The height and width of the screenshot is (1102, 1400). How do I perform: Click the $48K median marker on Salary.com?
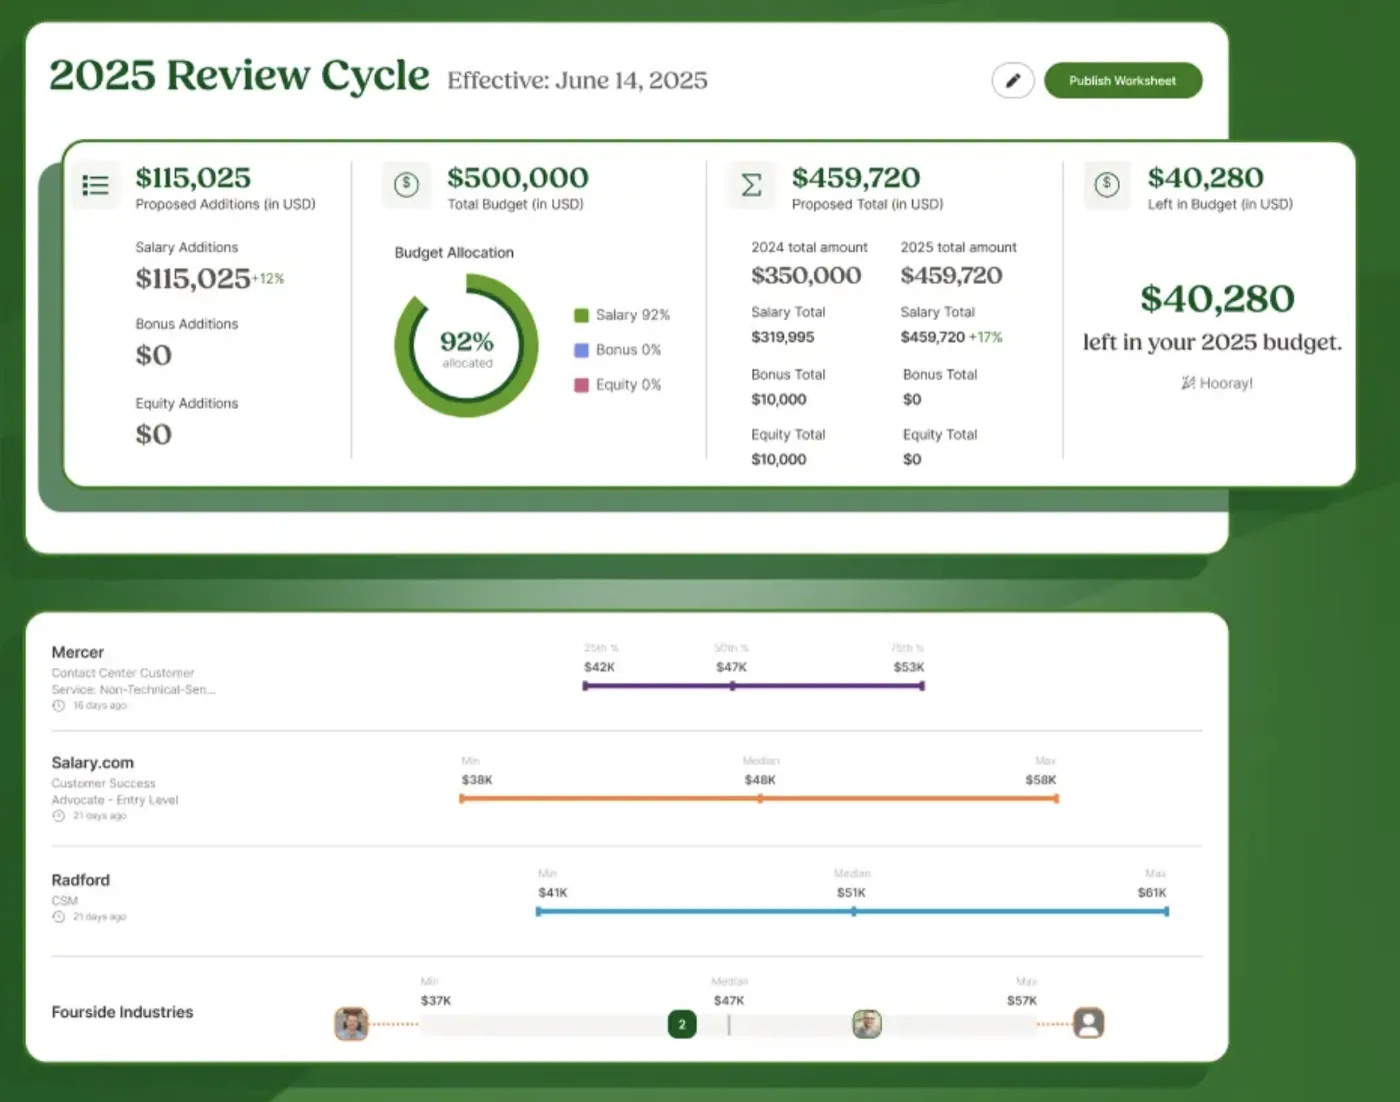click(x=760, y=799)
